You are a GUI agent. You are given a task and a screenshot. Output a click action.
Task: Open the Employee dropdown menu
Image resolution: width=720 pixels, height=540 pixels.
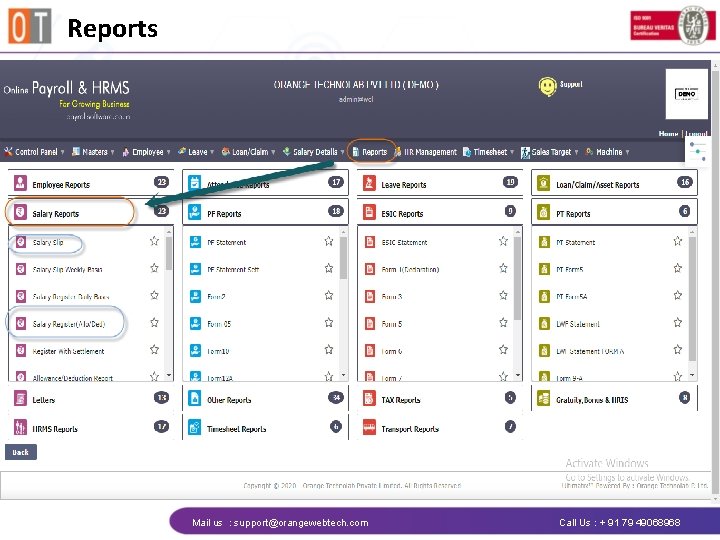pos(146,152)
